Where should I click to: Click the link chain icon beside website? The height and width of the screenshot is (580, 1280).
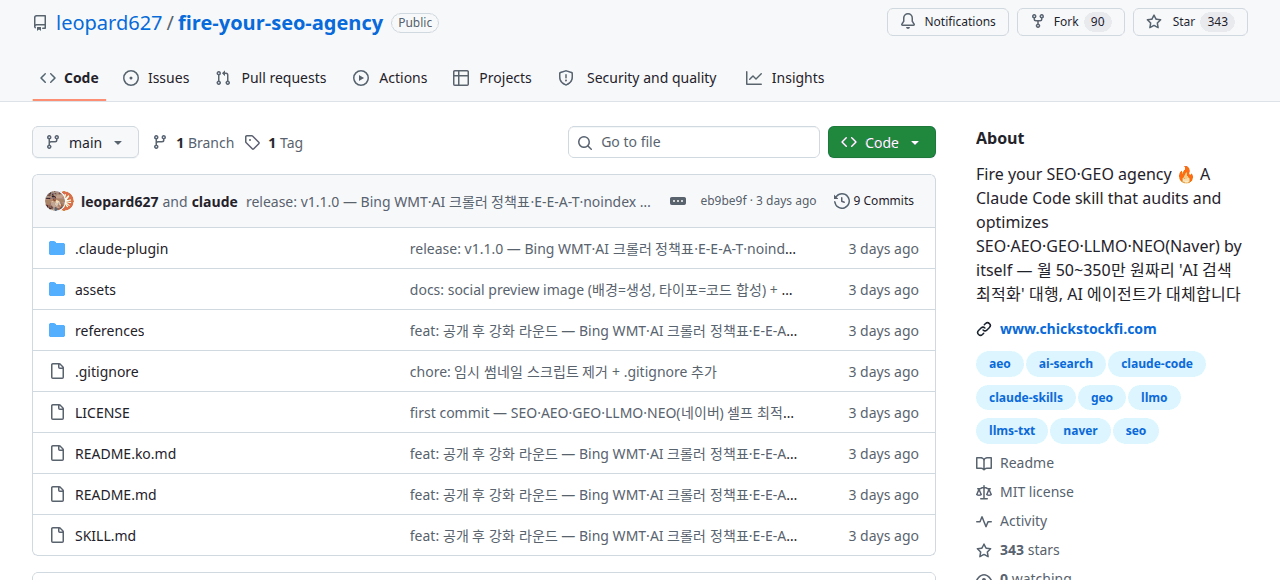984,329
